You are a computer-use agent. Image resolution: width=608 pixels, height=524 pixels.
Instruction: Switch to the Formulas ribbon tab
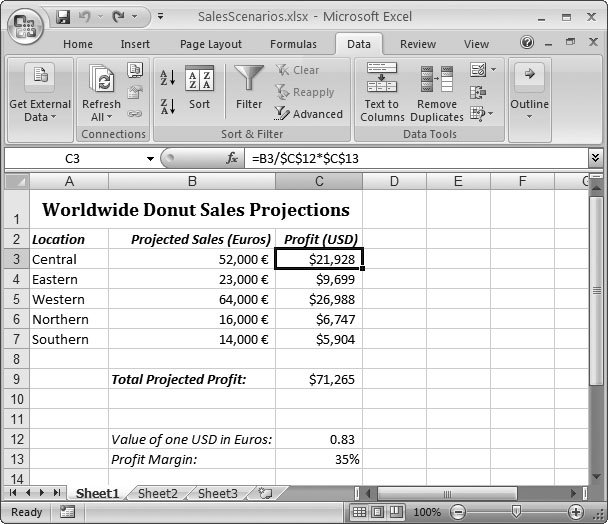pos(293,44)
